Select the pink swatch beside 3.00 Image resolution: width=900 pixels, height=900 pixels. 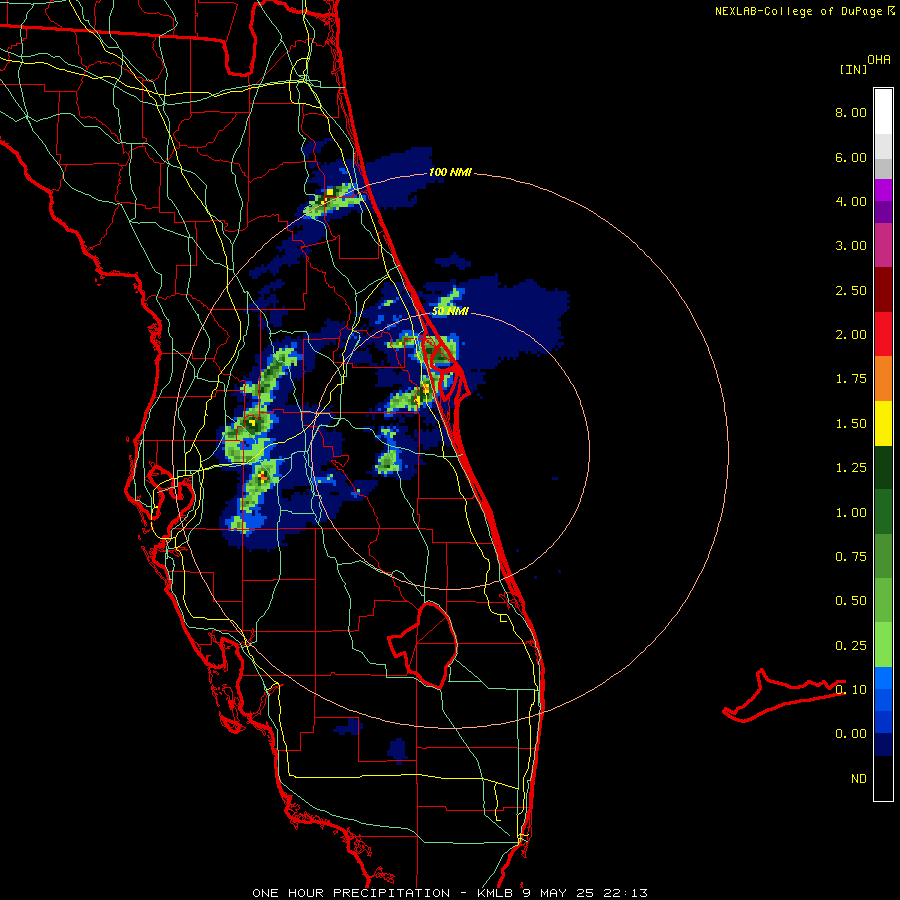pyautogui.click(x=883, y=246)
